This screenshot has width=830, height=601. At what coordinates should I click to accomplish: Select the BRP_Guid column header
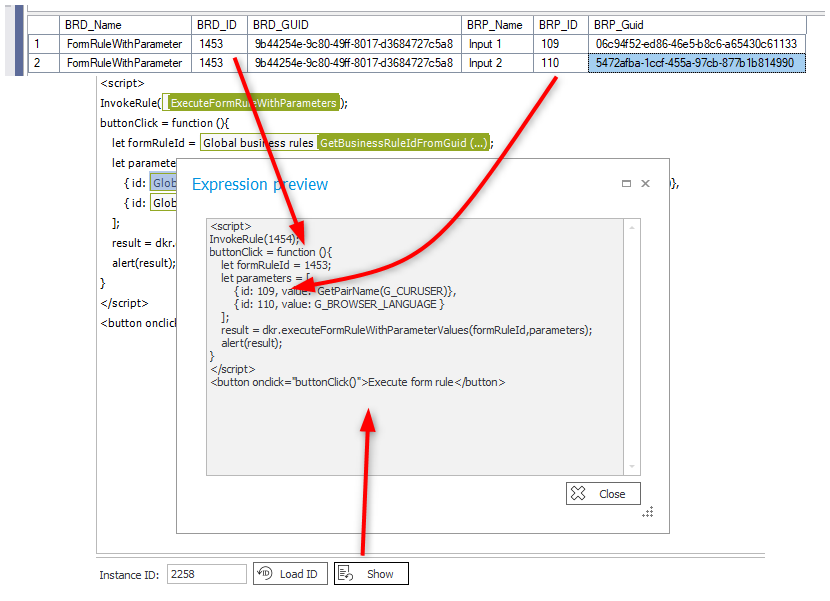coord(697,25)
